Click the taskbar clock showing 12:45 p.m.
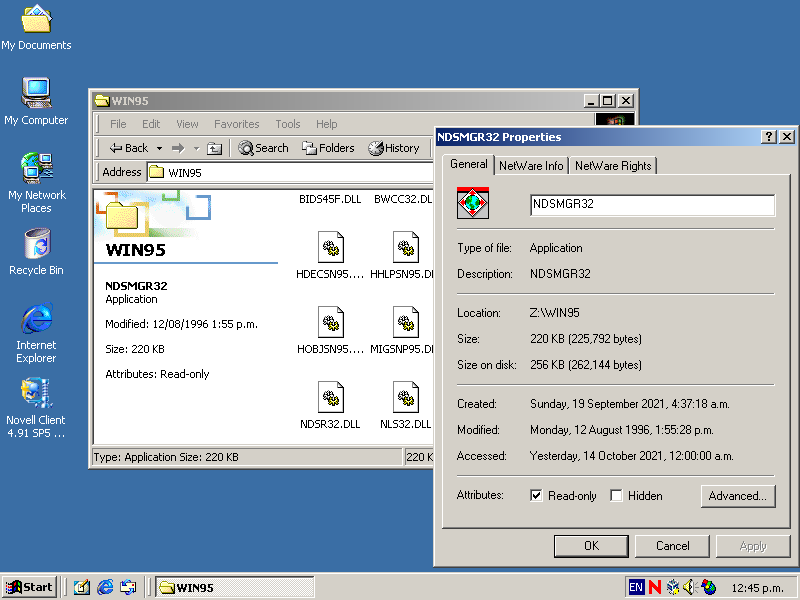Screen dimensions: 800x600 [x=758, y=588]
